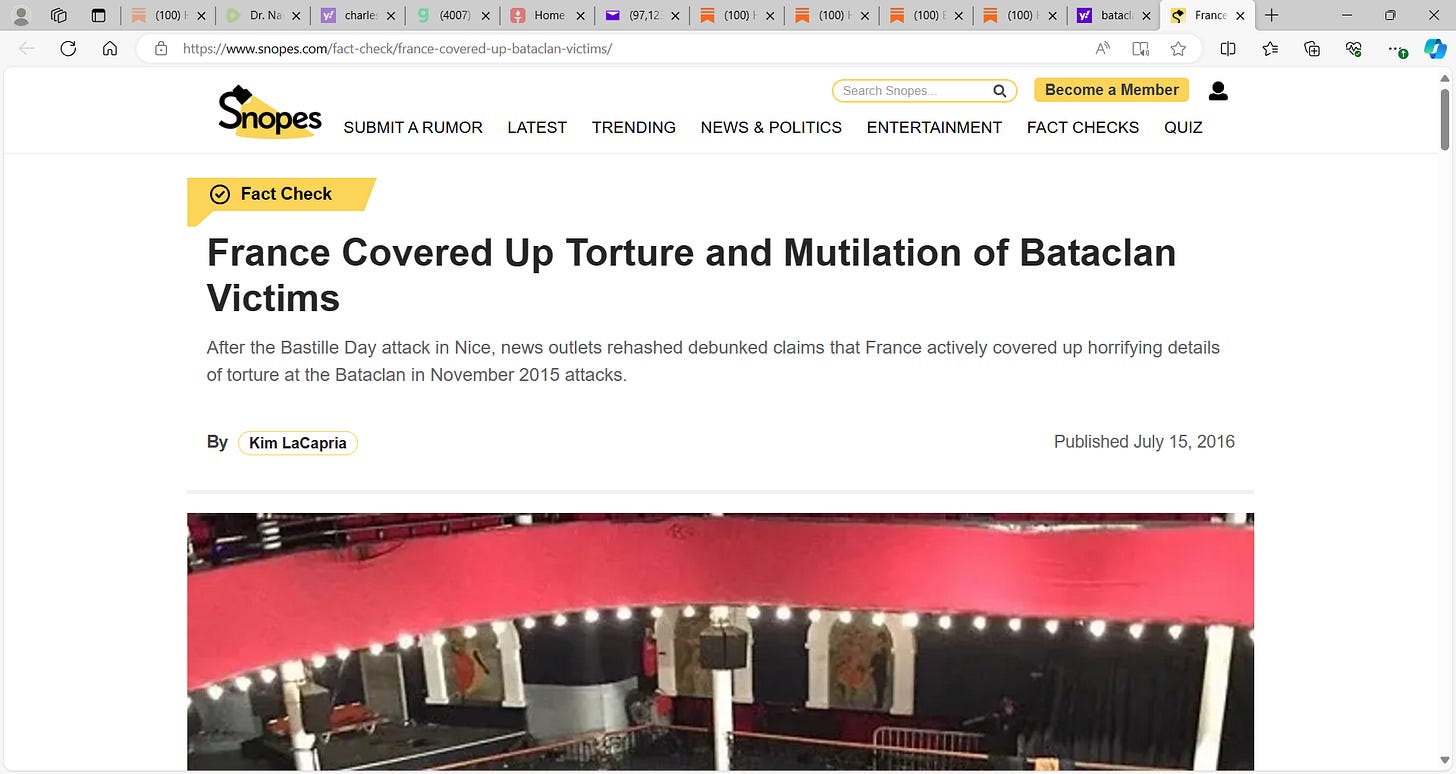Open the tab actions menu icon
The image size is (1456, 774).
tap(98, 16)
